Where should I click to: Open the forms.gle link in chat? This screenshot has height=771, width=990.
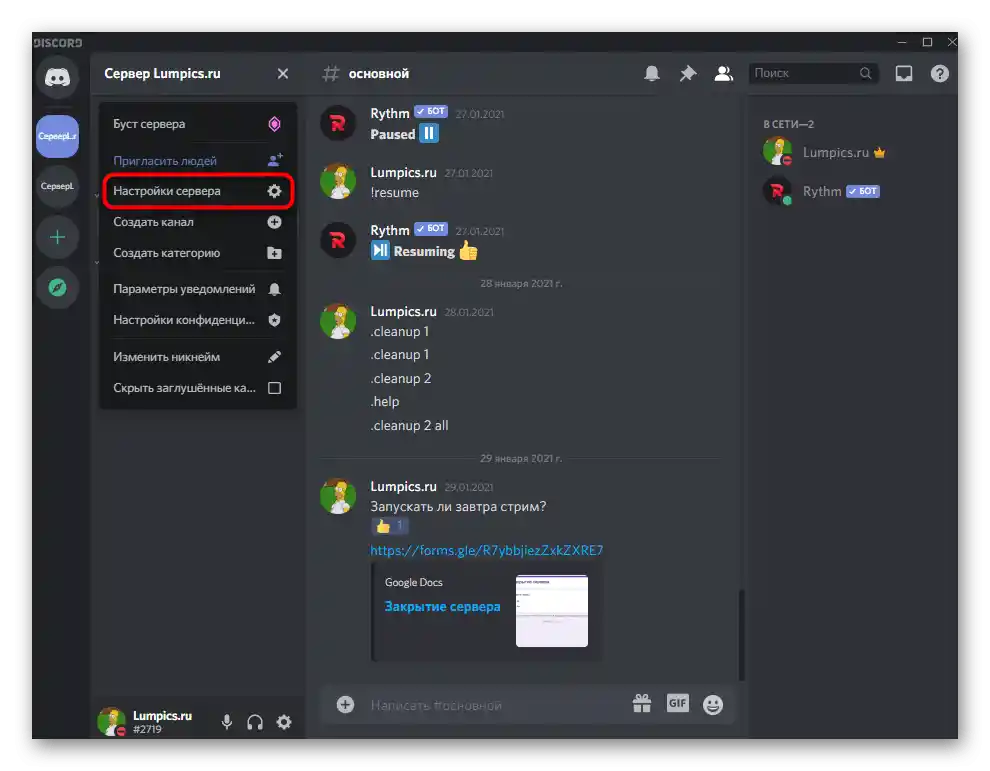coord(486,550)
